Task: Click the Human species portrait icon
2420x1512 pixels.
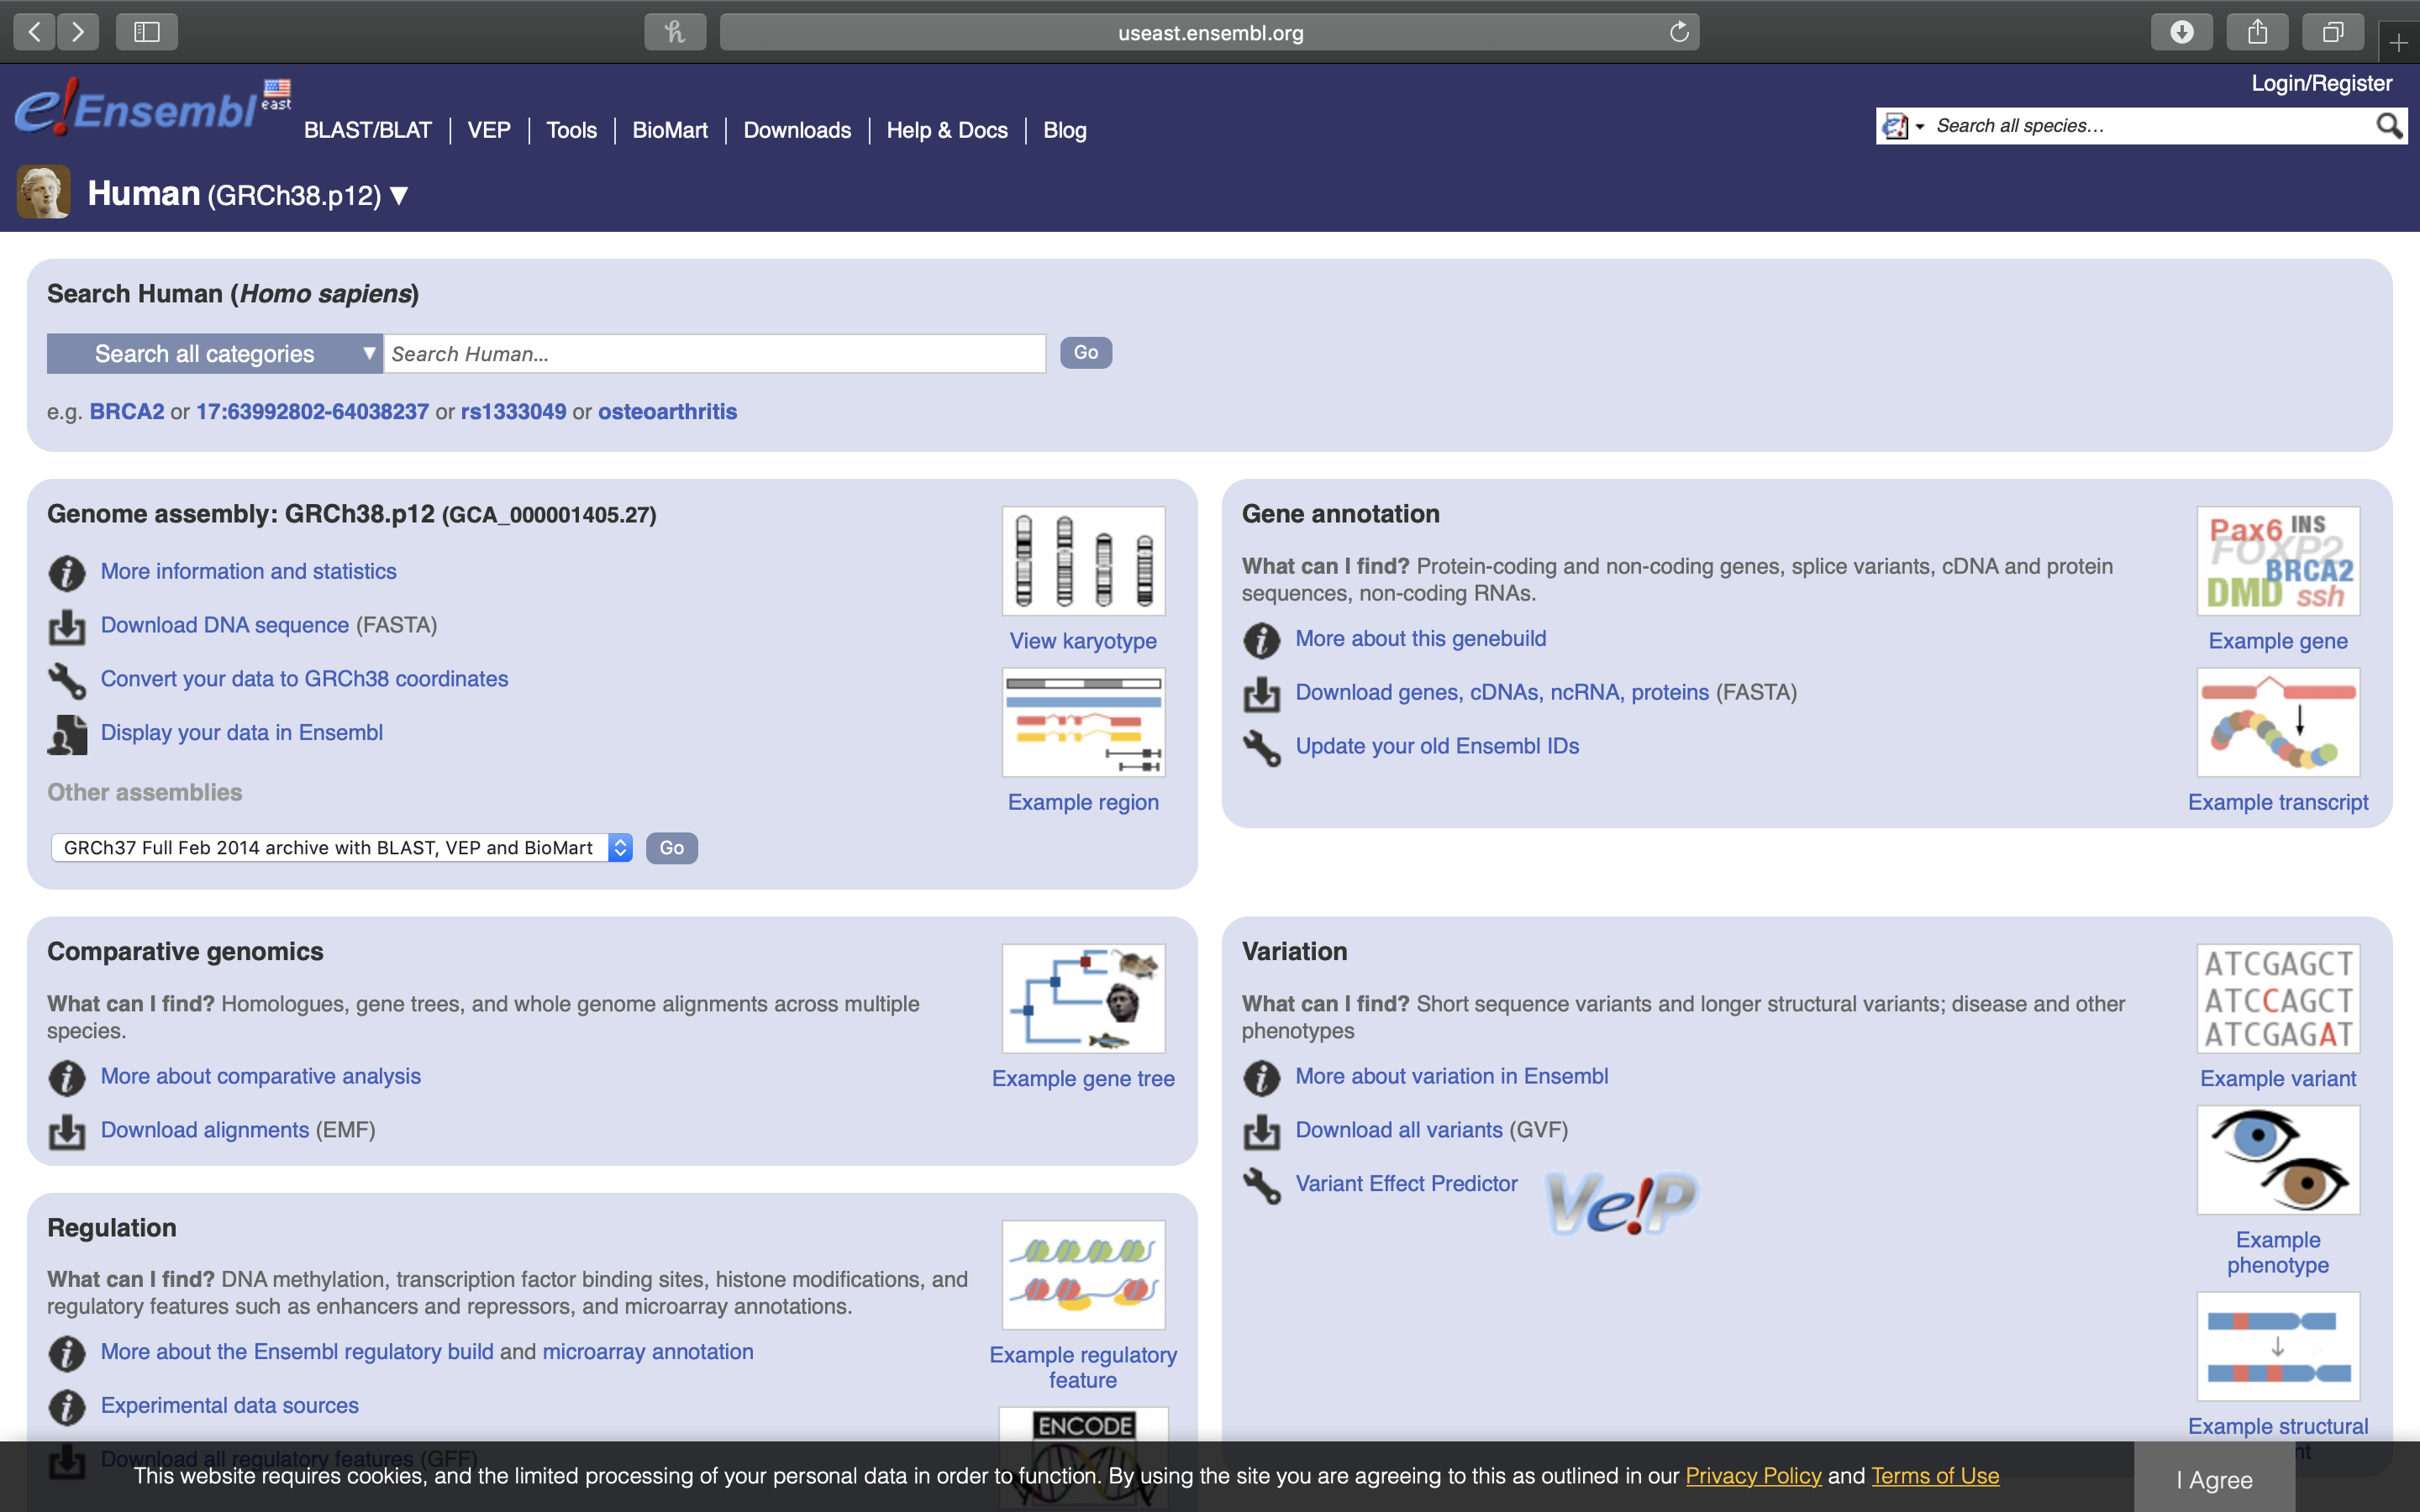Action: 44,192
